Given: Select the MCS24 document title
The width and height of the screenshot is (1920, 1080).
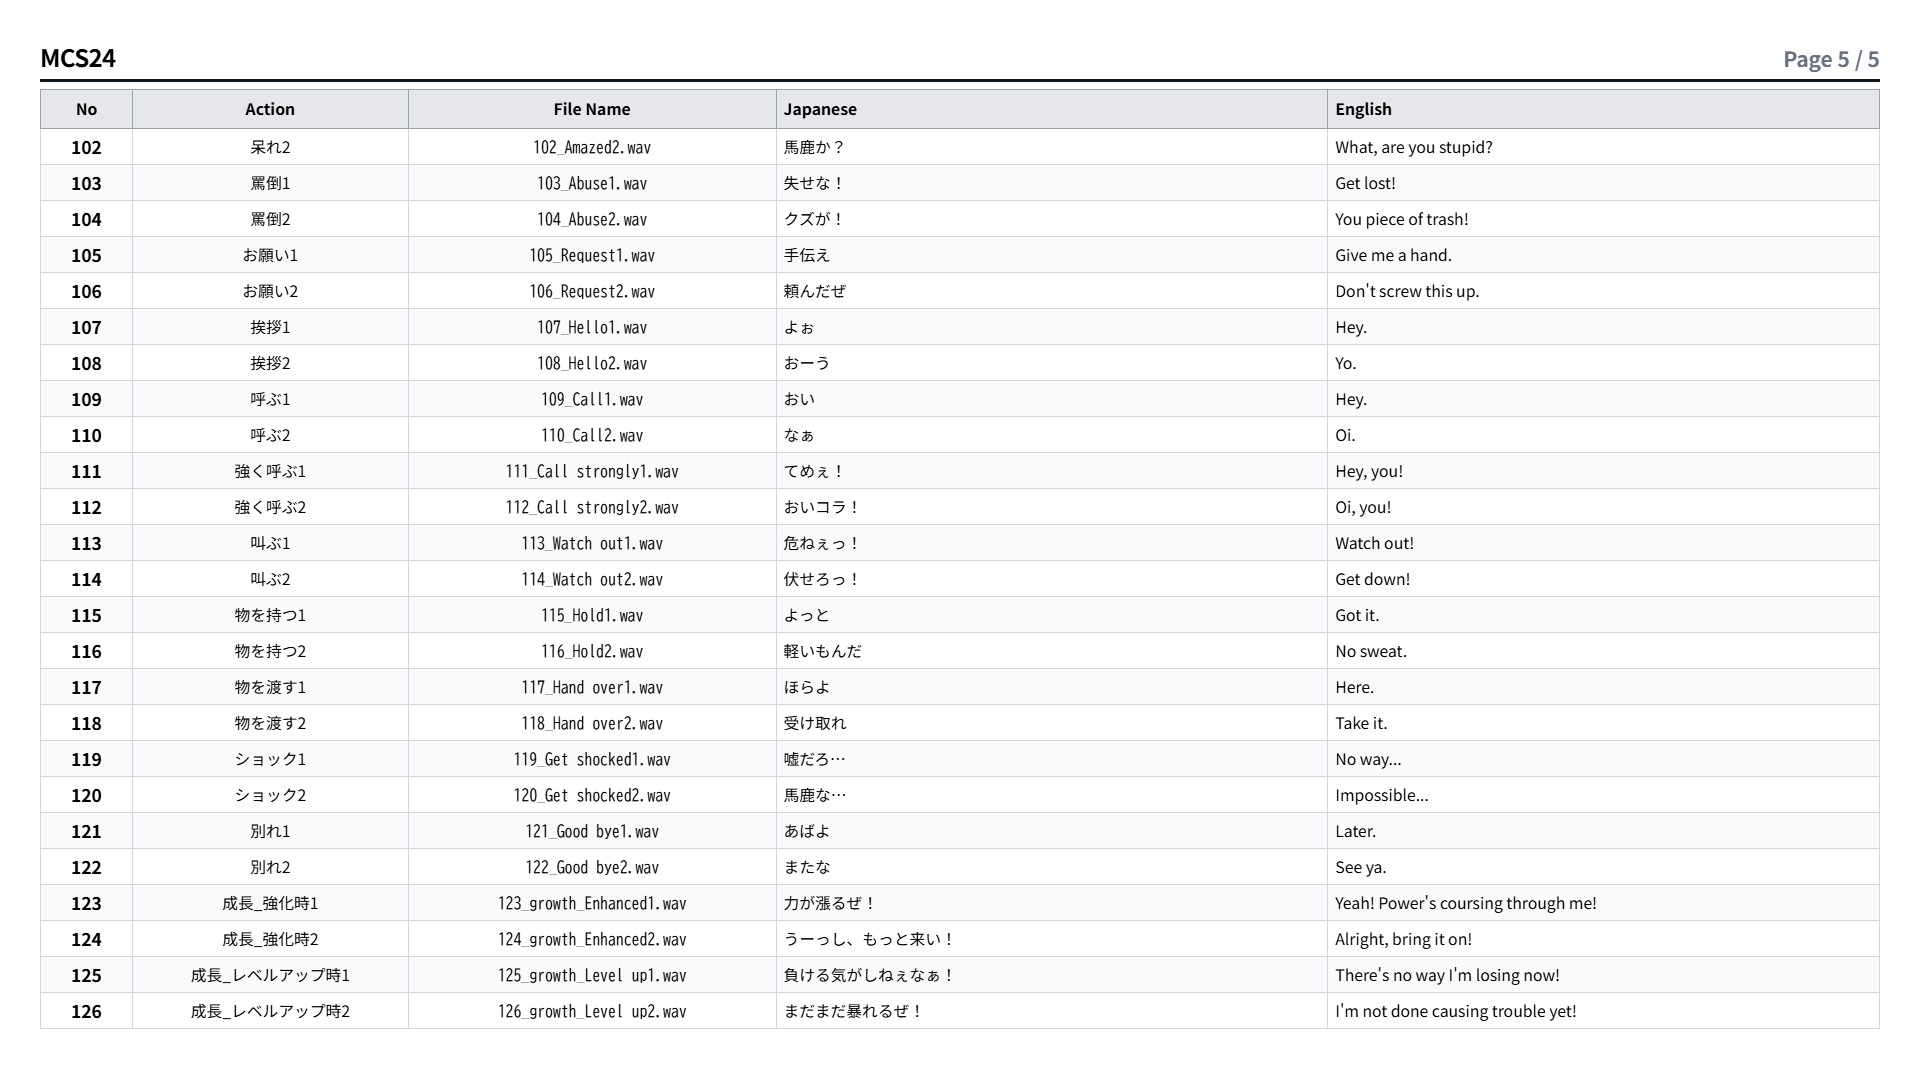Looking at the screenshot, I should point(78,58).
